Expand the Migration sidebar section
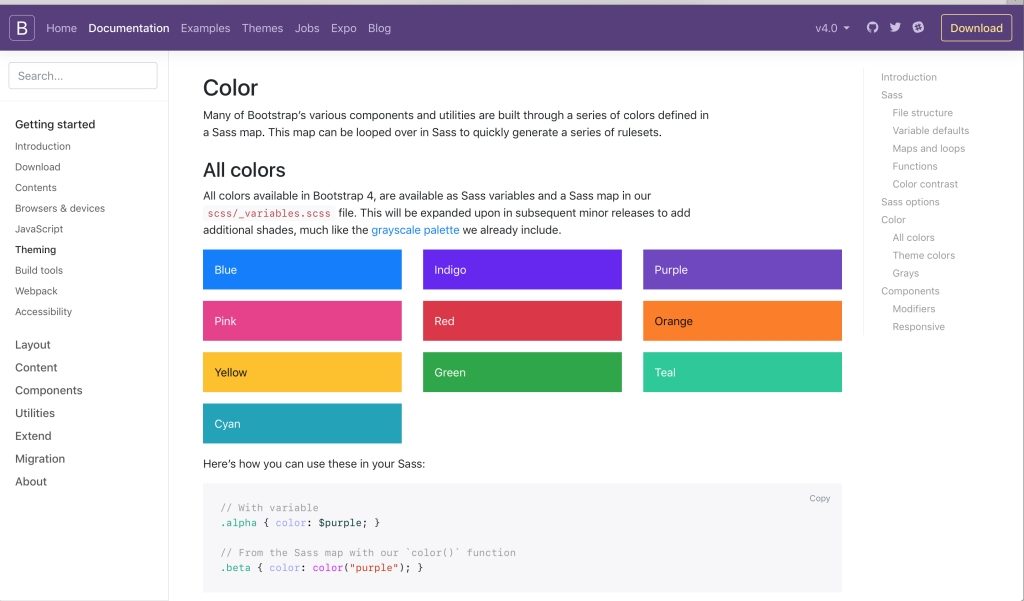 40,459
